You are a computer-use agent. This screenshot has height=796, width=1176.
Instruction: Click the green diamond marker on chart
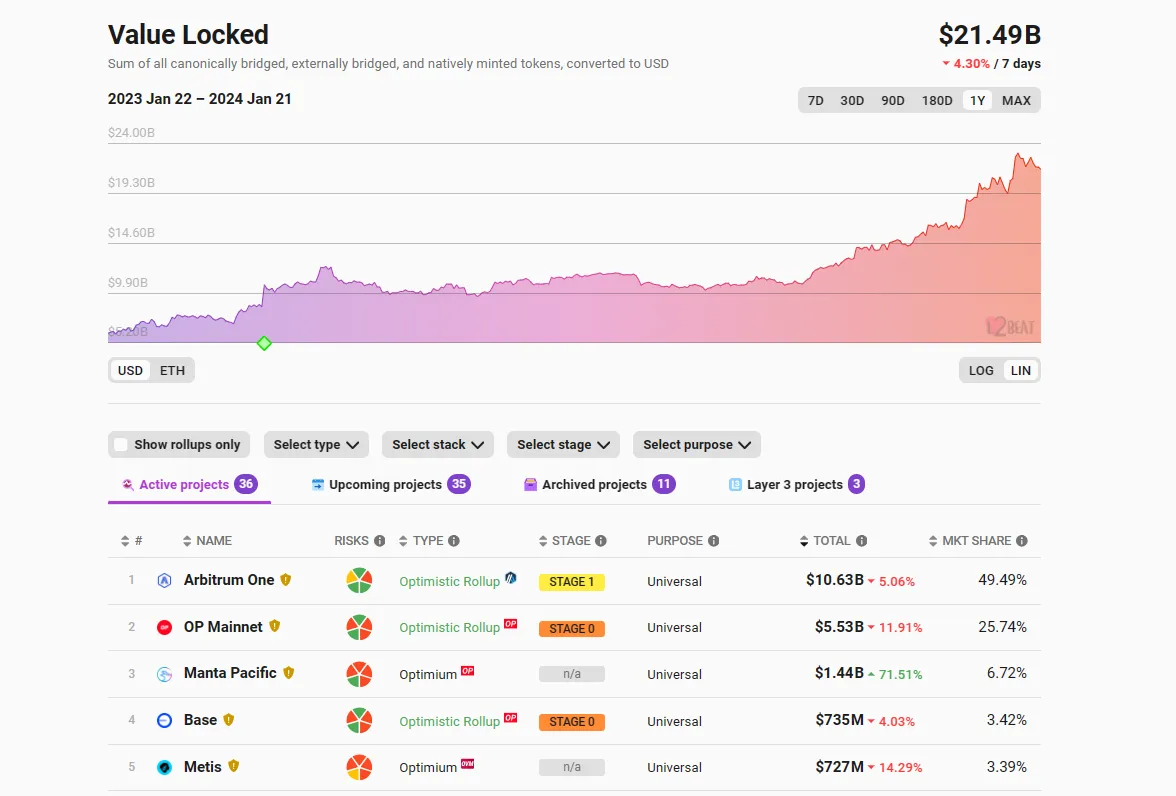(264, 343)
